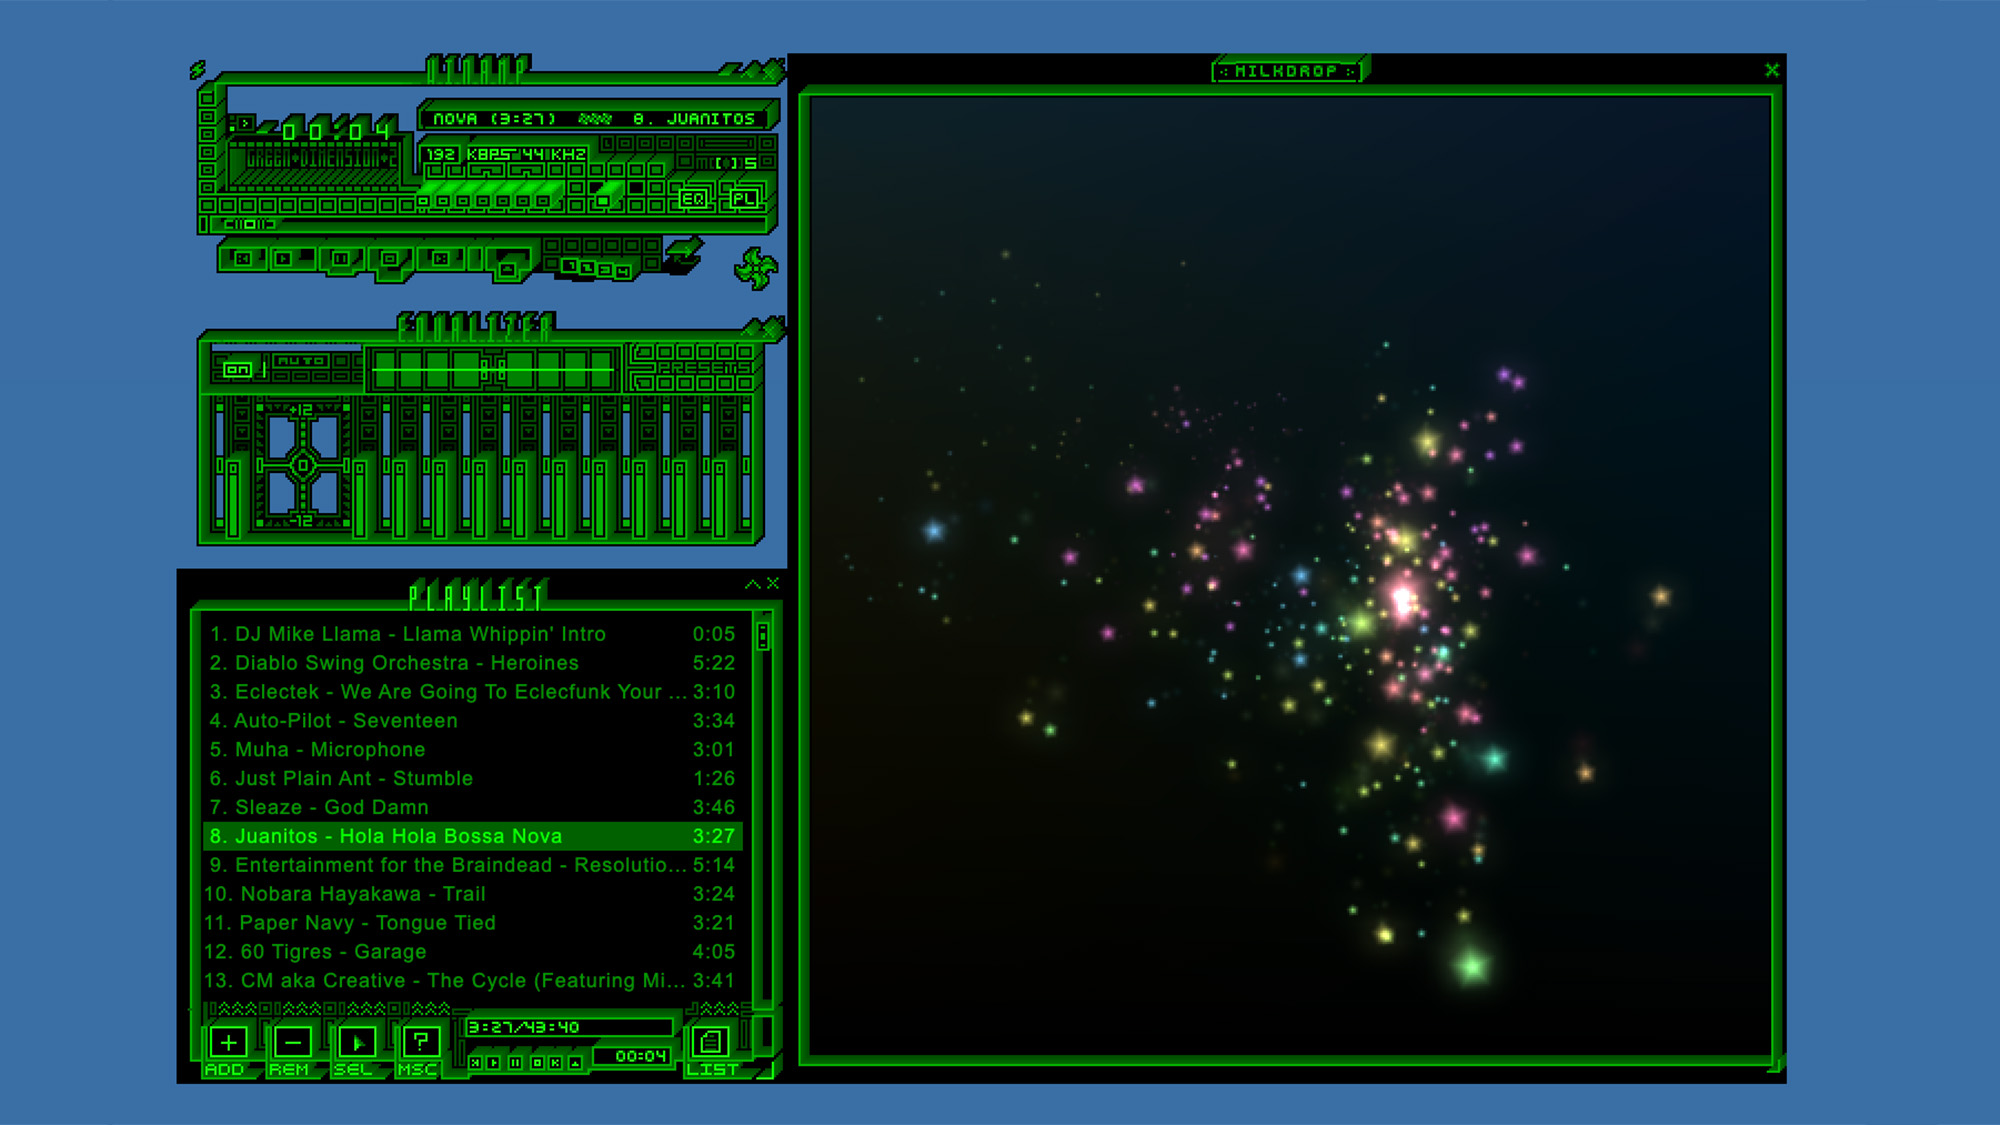Click the Eject button in main window
The image size is (2000, 1125).
coord(508,267)
